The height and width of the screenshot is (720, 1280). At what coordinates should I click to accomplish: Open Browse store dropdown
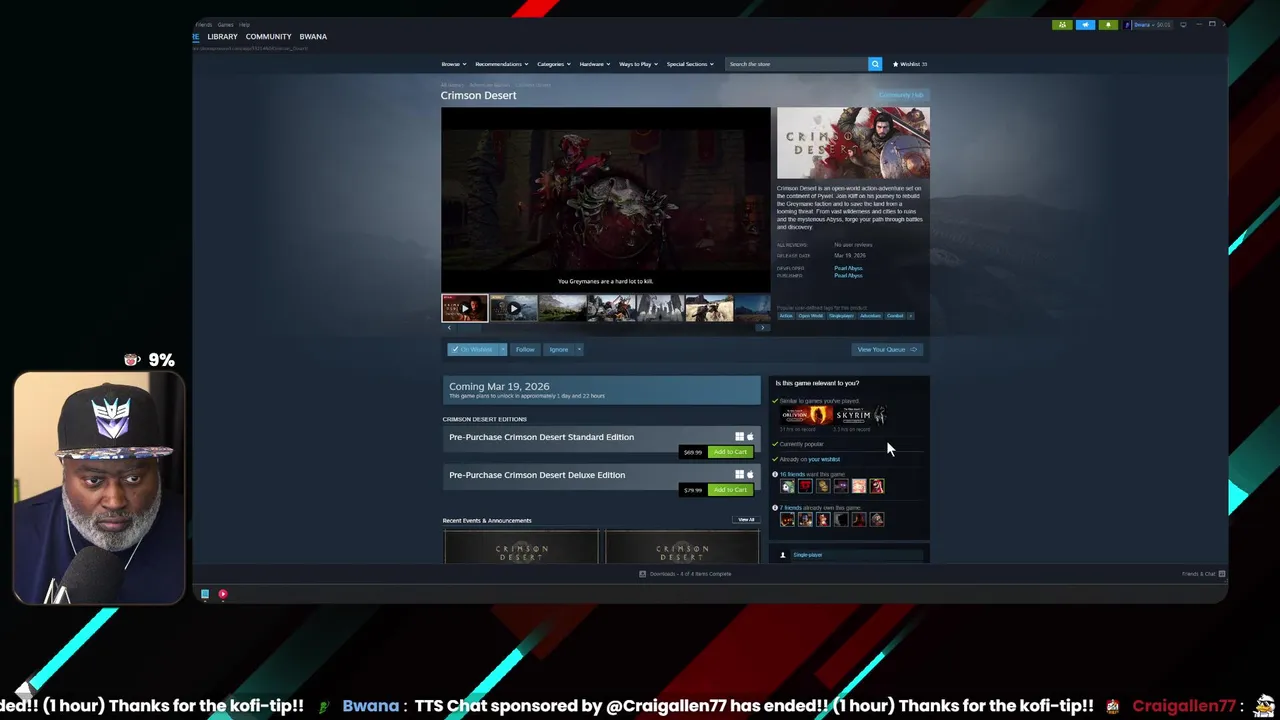[453, 64]
